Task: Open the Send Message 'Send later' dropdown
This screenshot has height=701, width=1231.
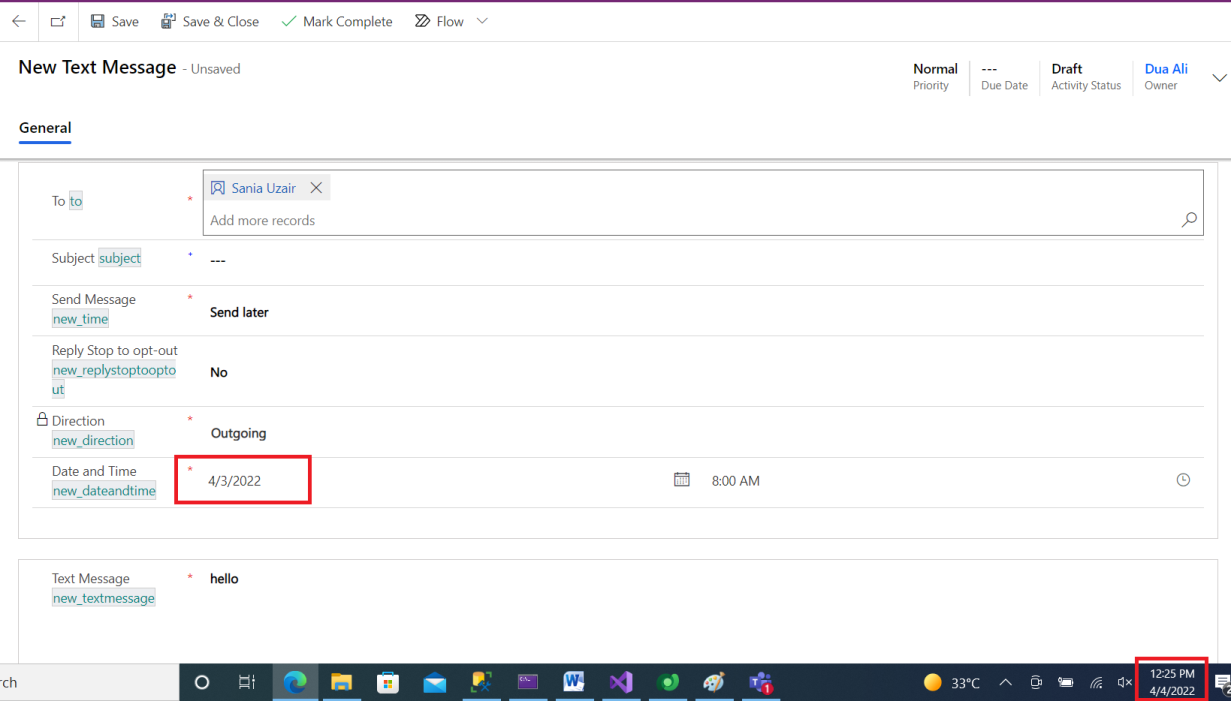Action: [x=239, y=312]
